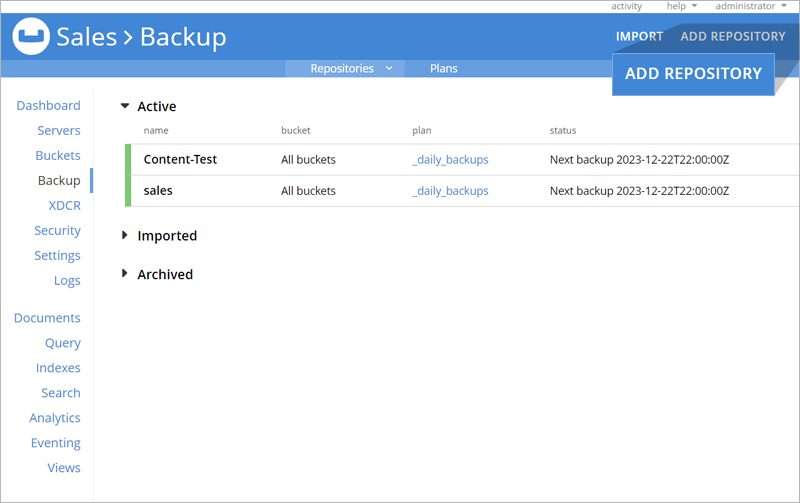This screenshot has width=800, height=503.
Task: Navigate to XDCR in sidebar
Action: click(64, 206)
